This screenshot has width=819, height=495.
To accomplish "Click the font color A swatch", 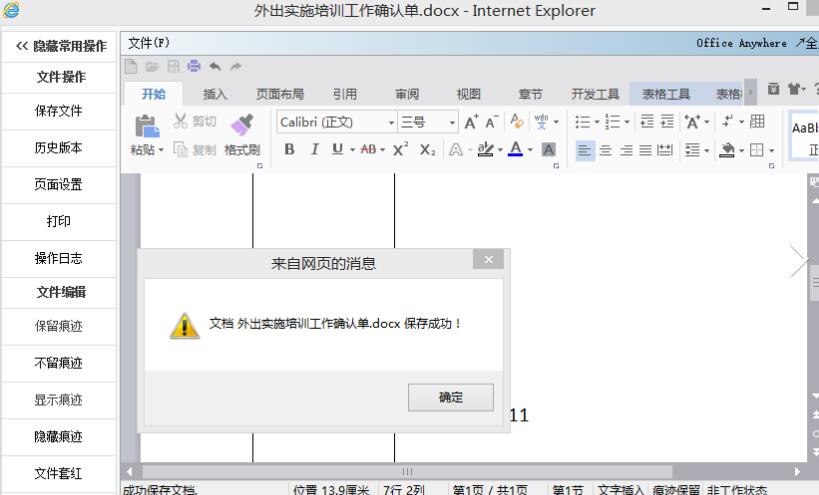I will point(516,149).
